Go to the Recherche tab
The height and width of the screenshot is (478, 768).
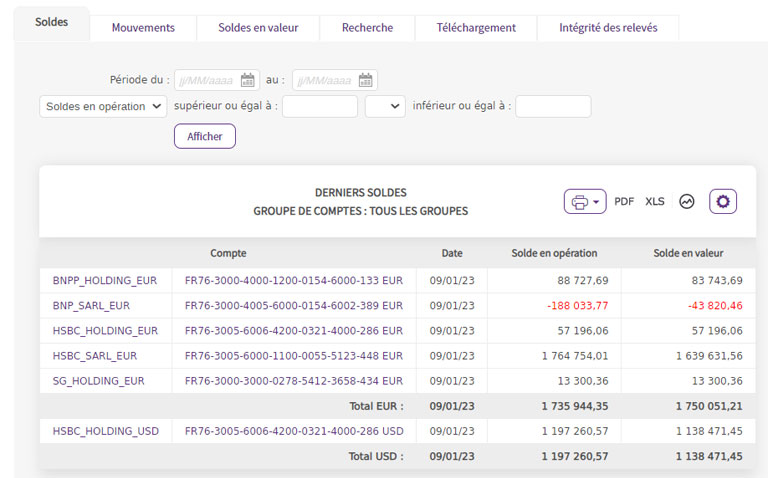[367, 28]
